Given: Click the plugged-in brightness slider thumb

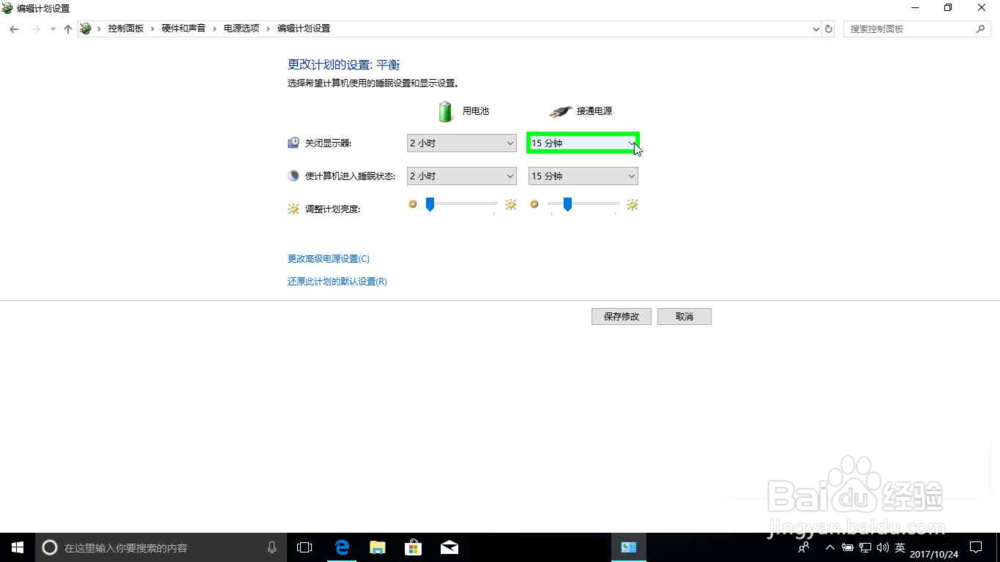Looking at the screenshot, I should (x=568, y=204).
